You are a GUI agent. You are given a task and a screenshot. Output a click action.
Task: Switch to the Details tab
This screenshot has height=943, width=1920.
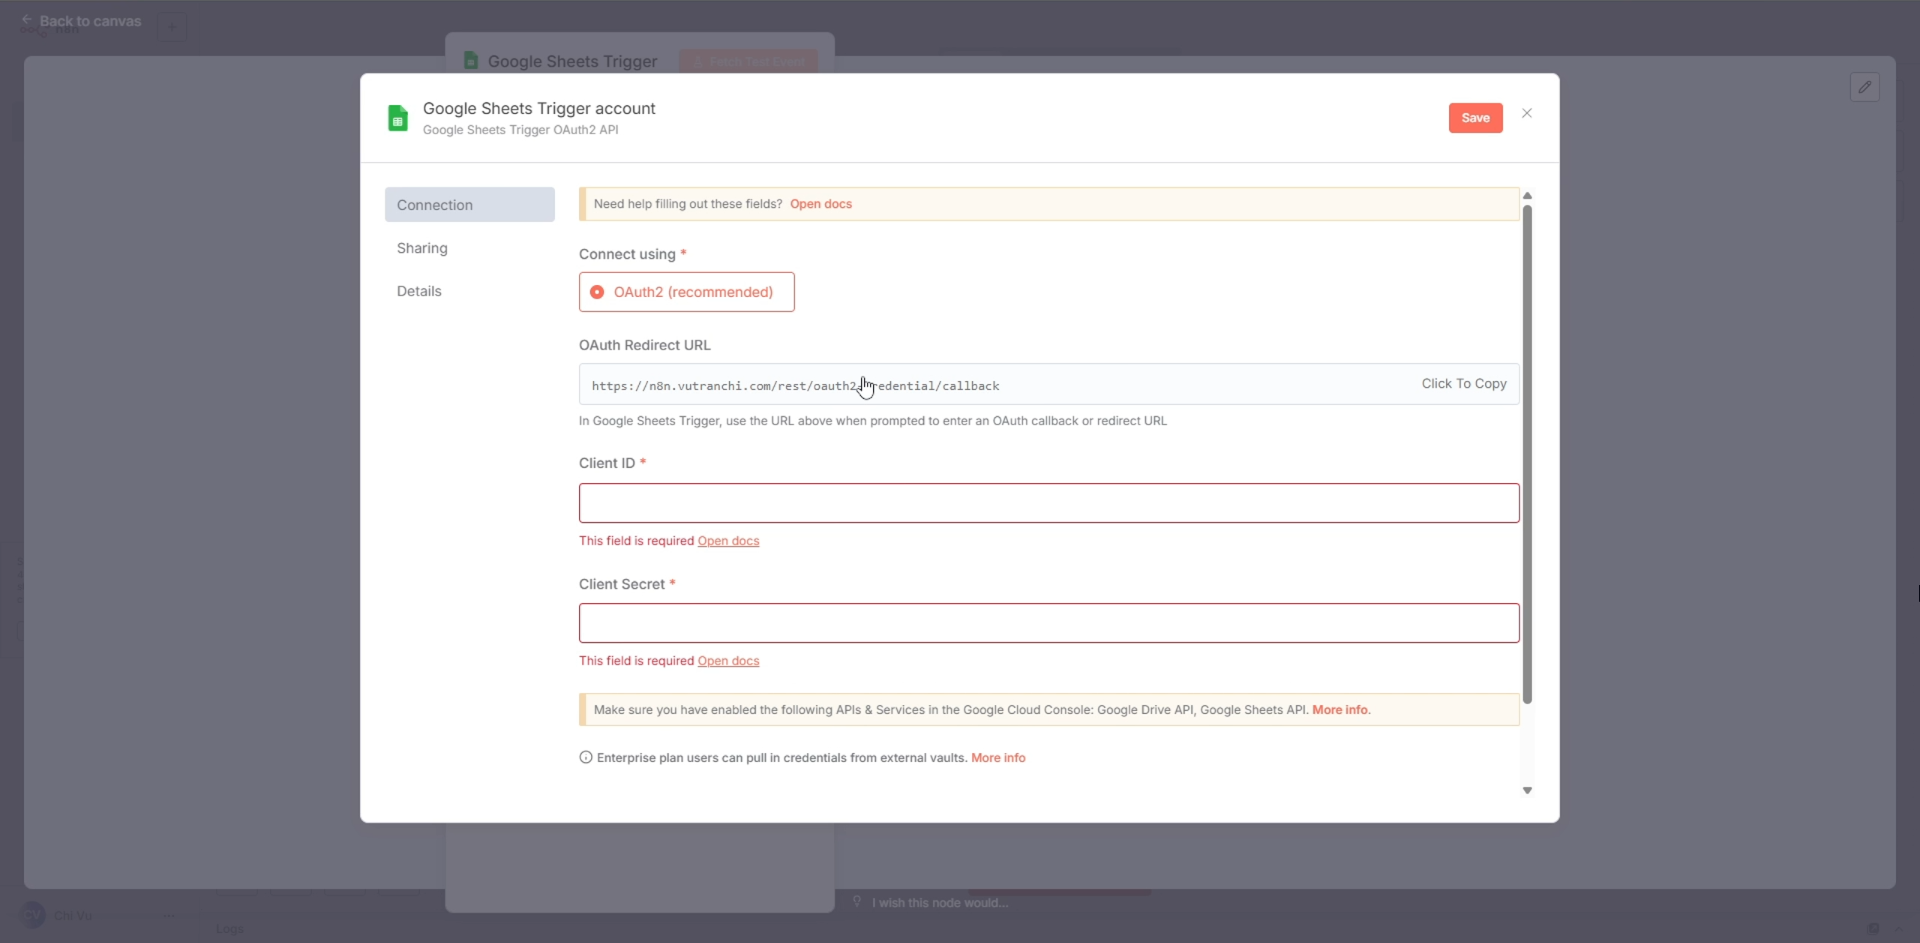point(419,291)
